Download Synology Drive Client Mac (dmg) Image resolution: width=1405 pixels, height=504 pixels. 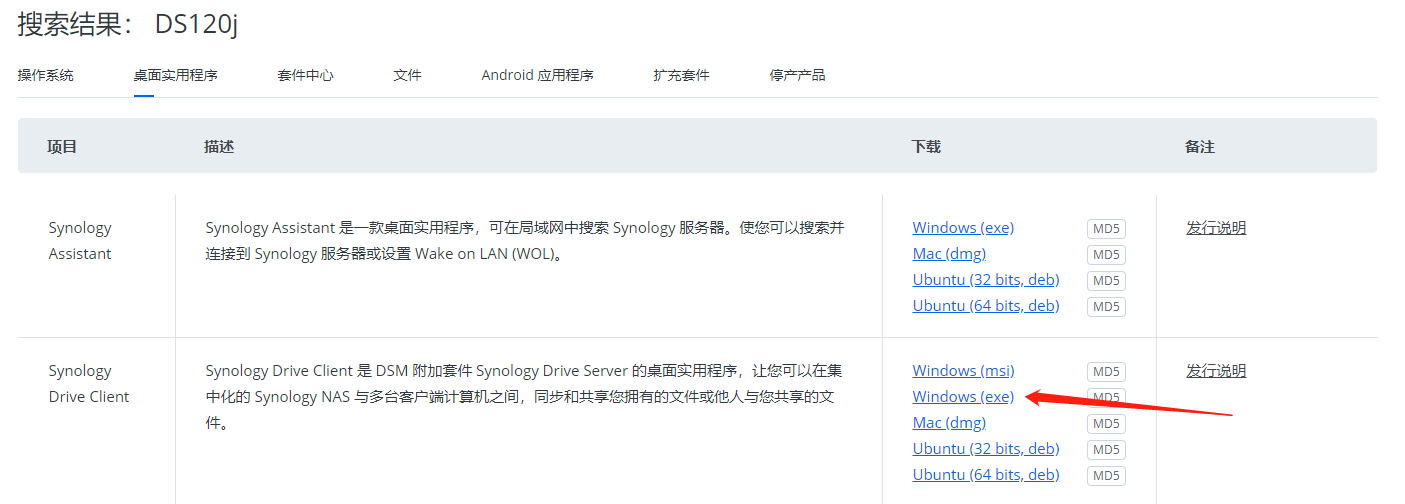(x=949, y=423)
